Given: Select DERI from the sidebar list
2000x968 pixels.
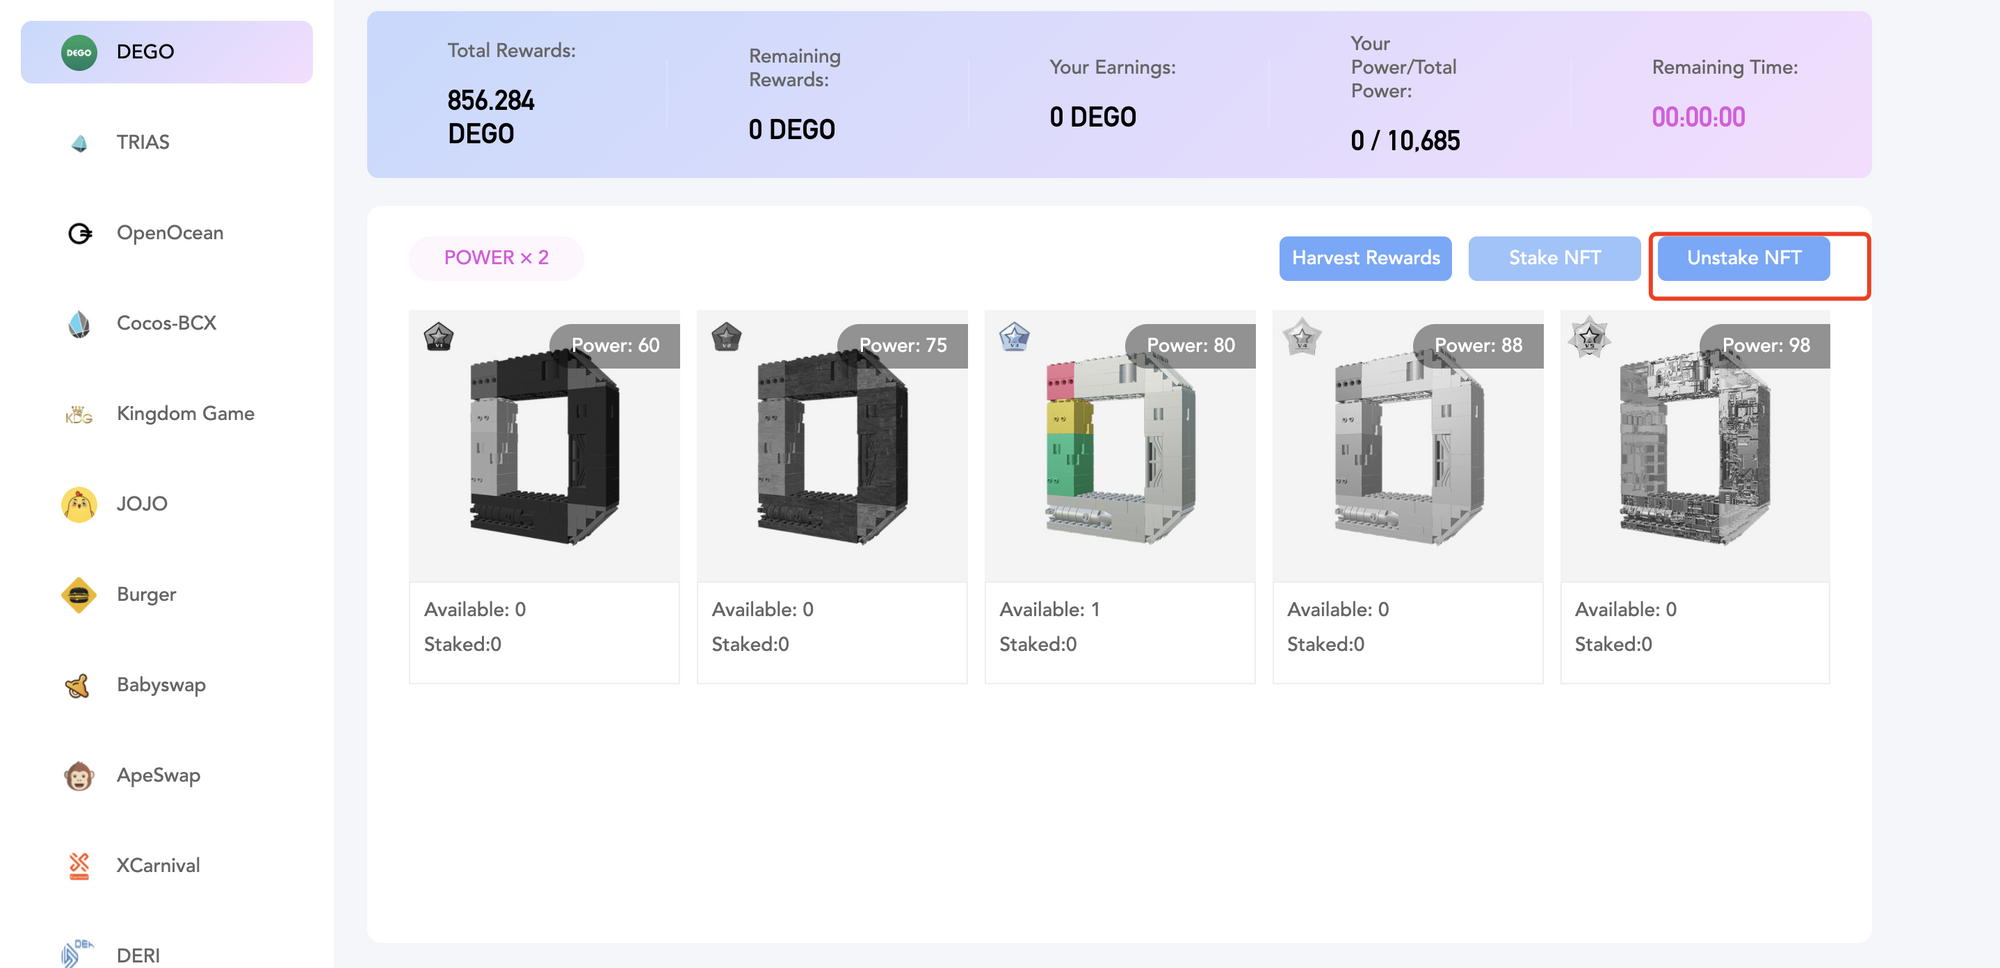Looking at the screenshot, I should point(138,955).
